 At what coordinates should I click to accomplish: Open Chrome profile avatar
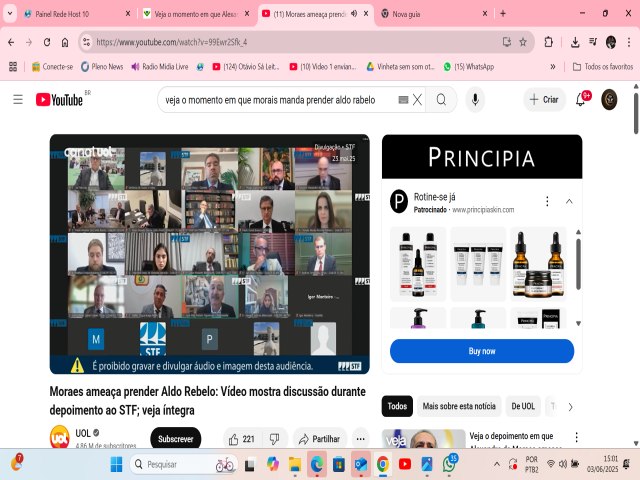[611, 42]
